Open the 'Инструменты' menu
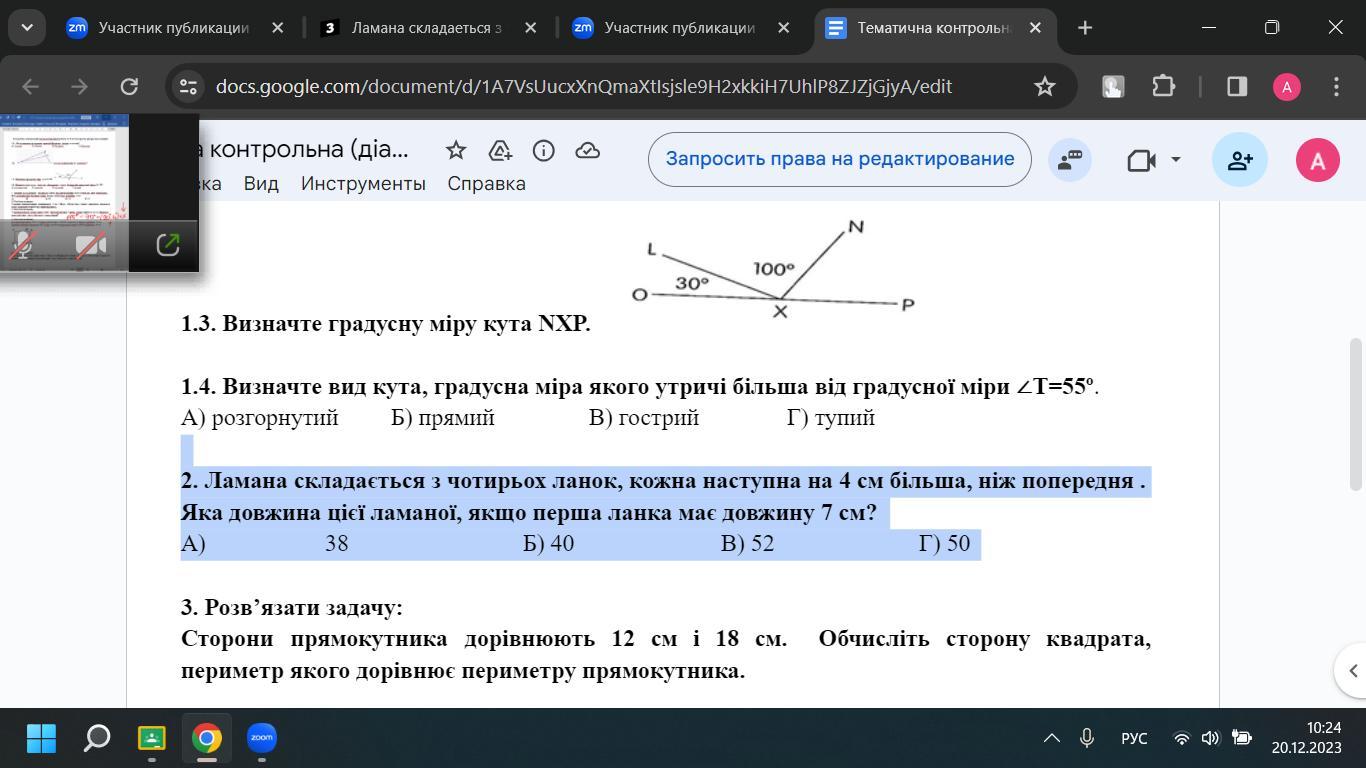Screen dimensions: 1366x768 pos(363,184)
